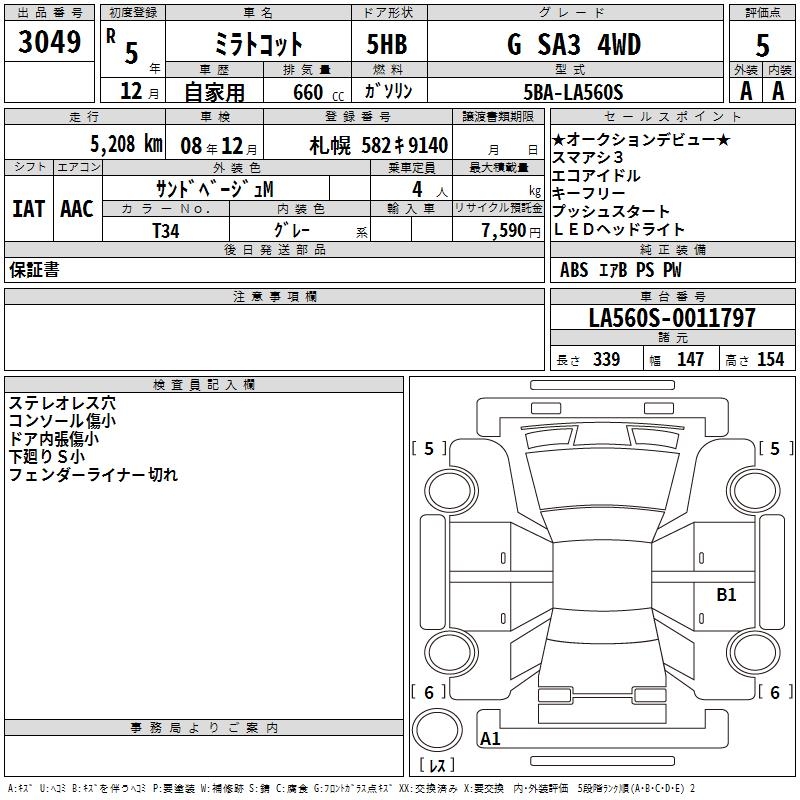Click registration number 札幌 582

[379, 146]
